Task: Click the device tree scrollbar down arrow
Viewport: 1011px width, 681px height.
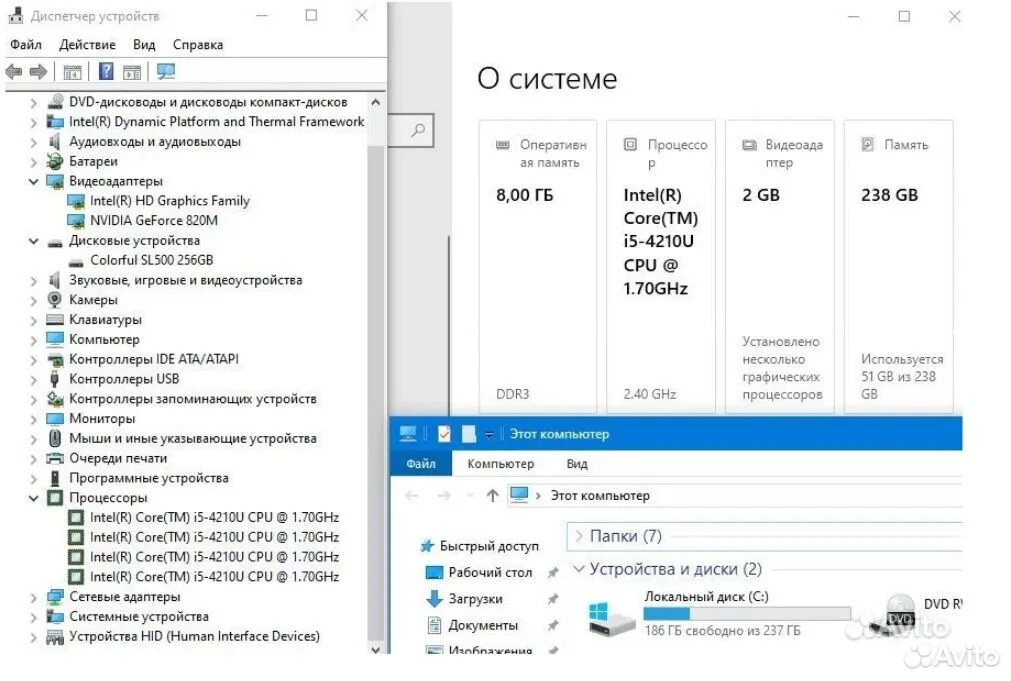Action: pyautogui.click(x=375, y=649)
